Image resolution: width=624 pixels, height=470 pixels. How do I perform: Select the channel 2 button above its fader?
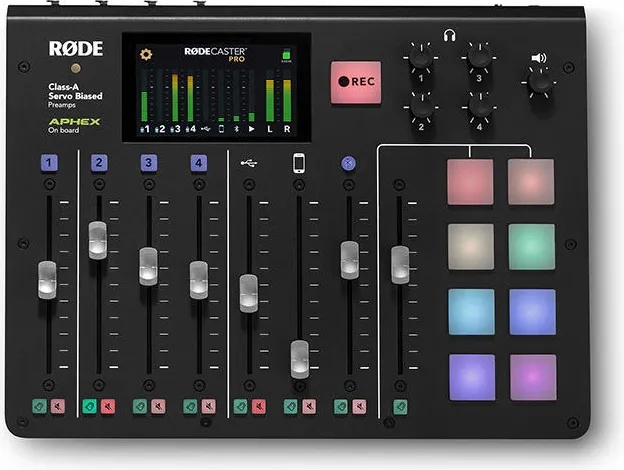tap(99, 162)
